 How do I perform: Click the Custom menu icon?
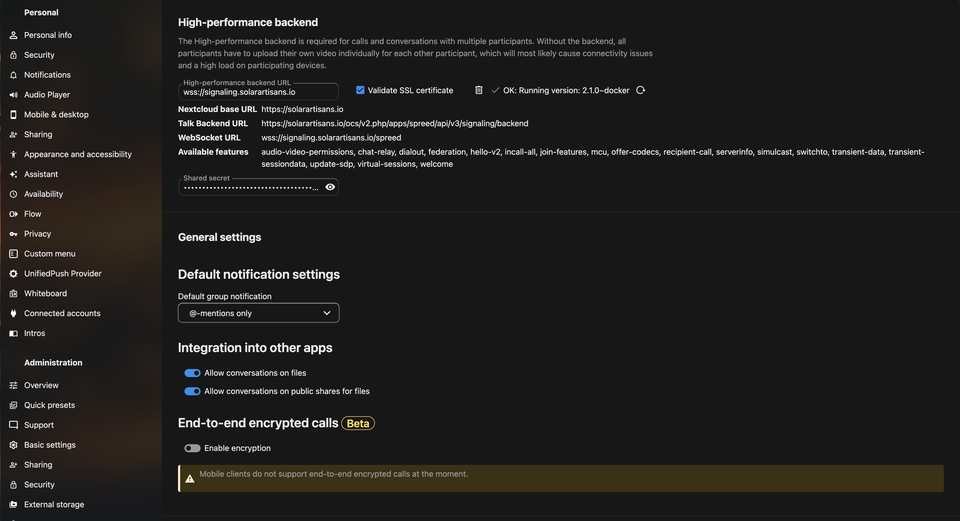click(13, 253)
